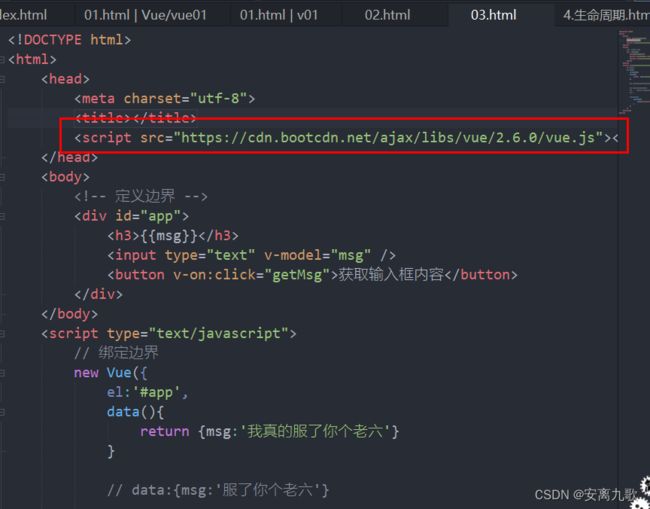
Task: Collapse the html tag fold marker
Action: [2, 59]
